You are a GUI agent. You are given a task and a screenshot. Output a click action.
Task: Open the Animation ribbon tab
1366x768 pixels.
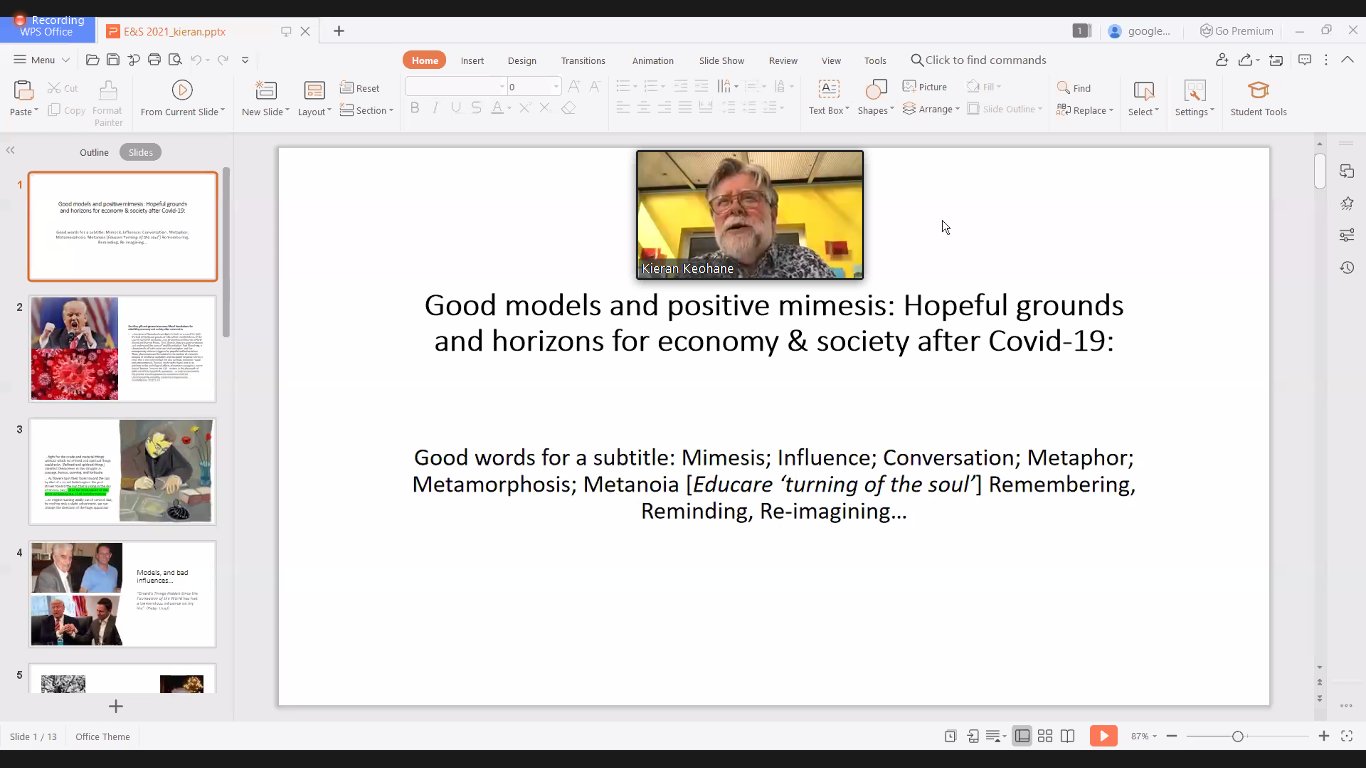(x=653, y=61)
